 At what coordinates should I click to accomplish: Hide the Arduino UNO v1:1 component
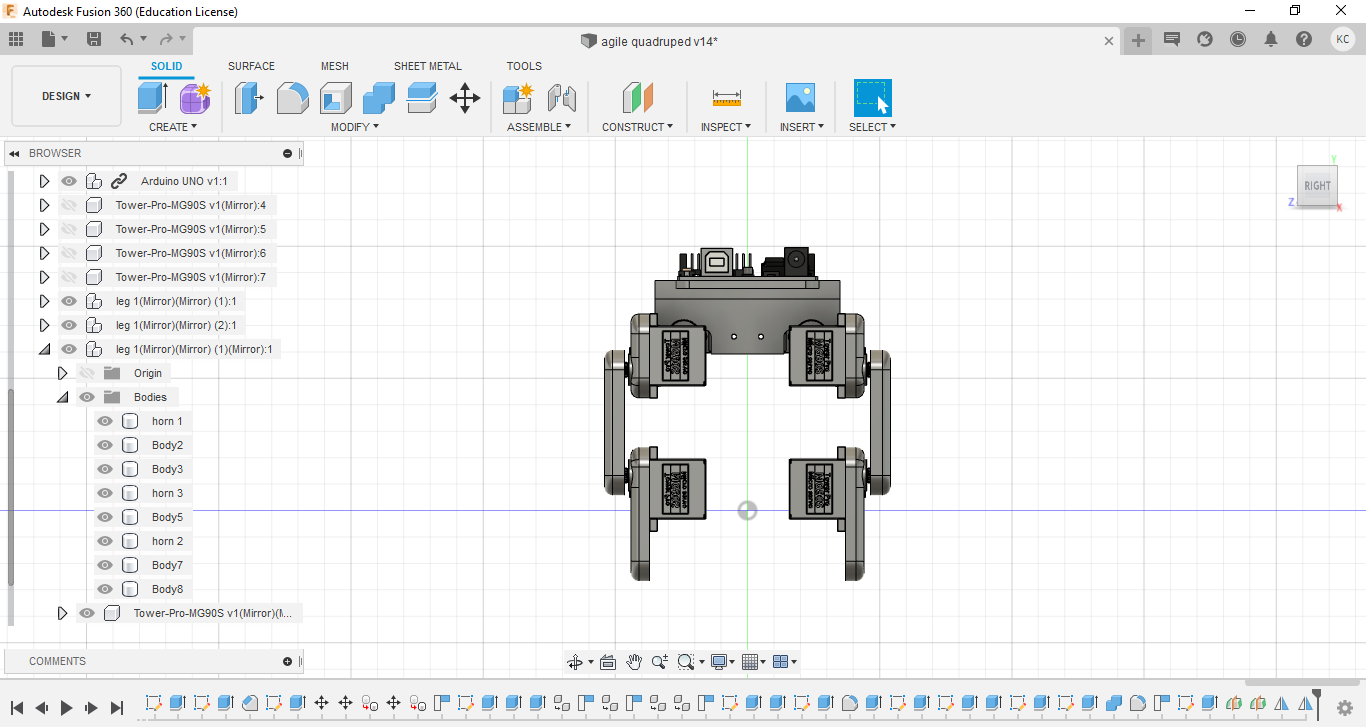pos(69,181)
